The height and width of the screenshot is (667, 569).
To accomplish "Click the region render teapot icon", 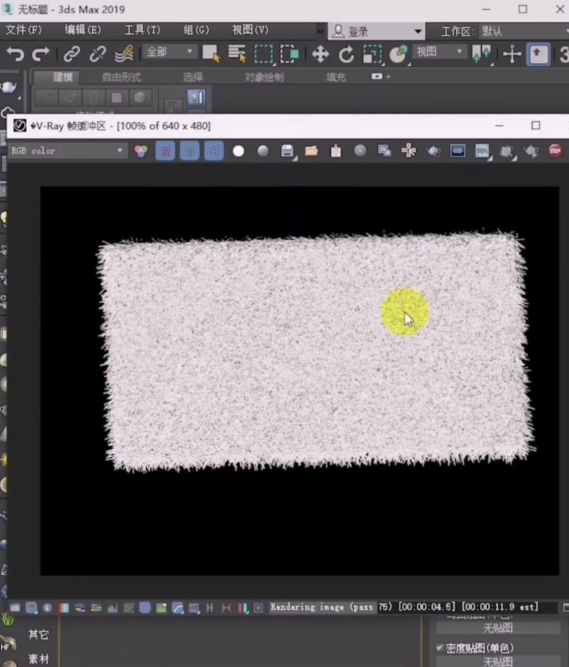I will click(433, 151).
